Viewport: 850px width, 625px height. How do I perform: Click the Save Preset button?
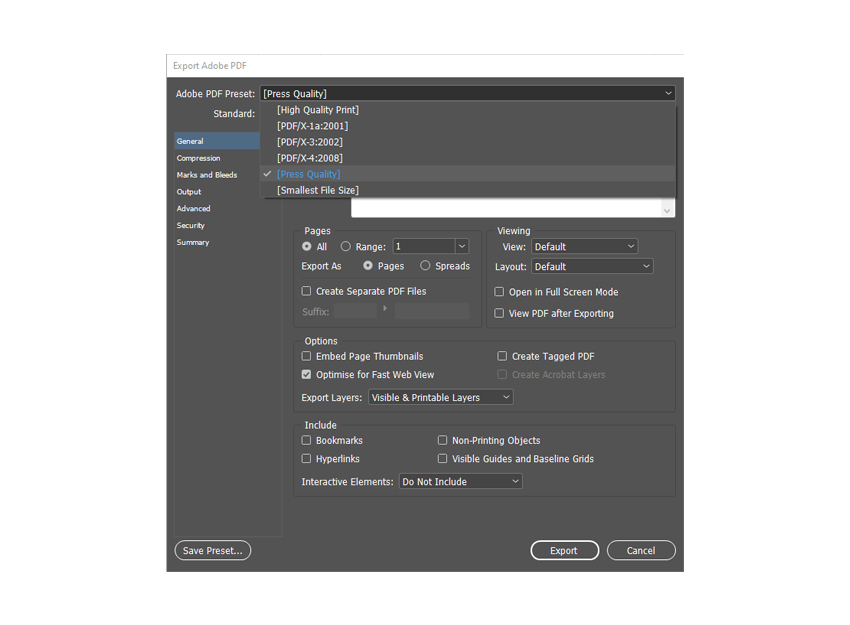click(x=212, y=550)
